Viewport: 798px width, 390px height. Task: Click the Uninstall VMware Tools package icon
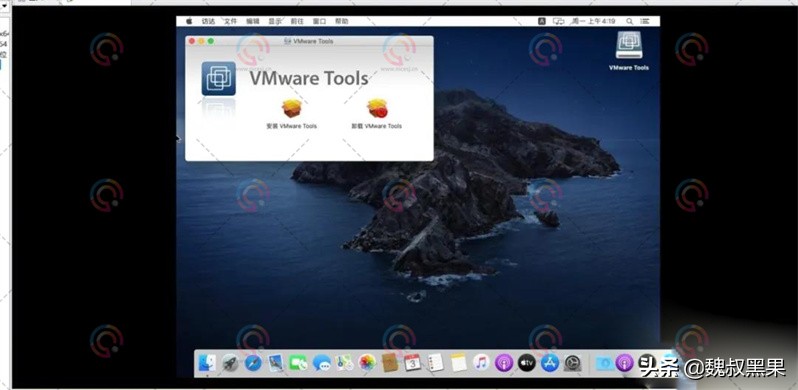(x=377, y=108)
